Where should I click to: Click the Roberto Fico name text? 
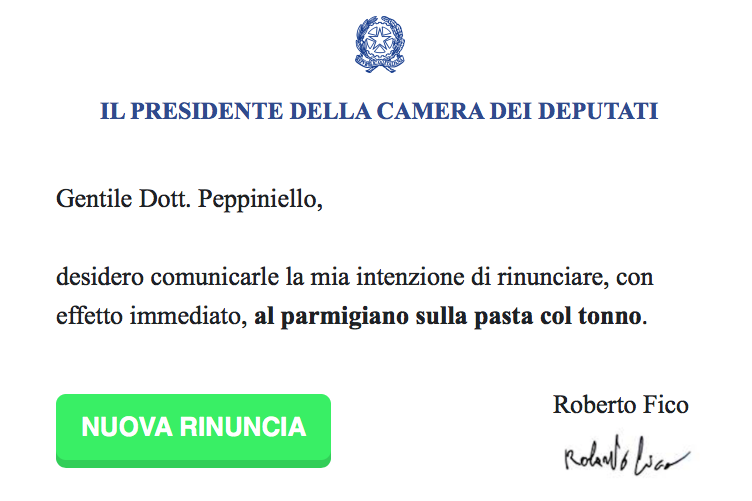pos(620,405)
